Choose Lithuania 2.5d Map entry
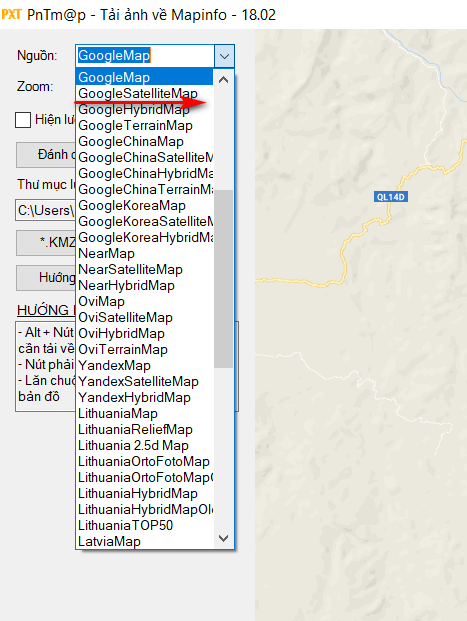Image resolution: width=467 pixels, height=621 pixels. [145, 446]
